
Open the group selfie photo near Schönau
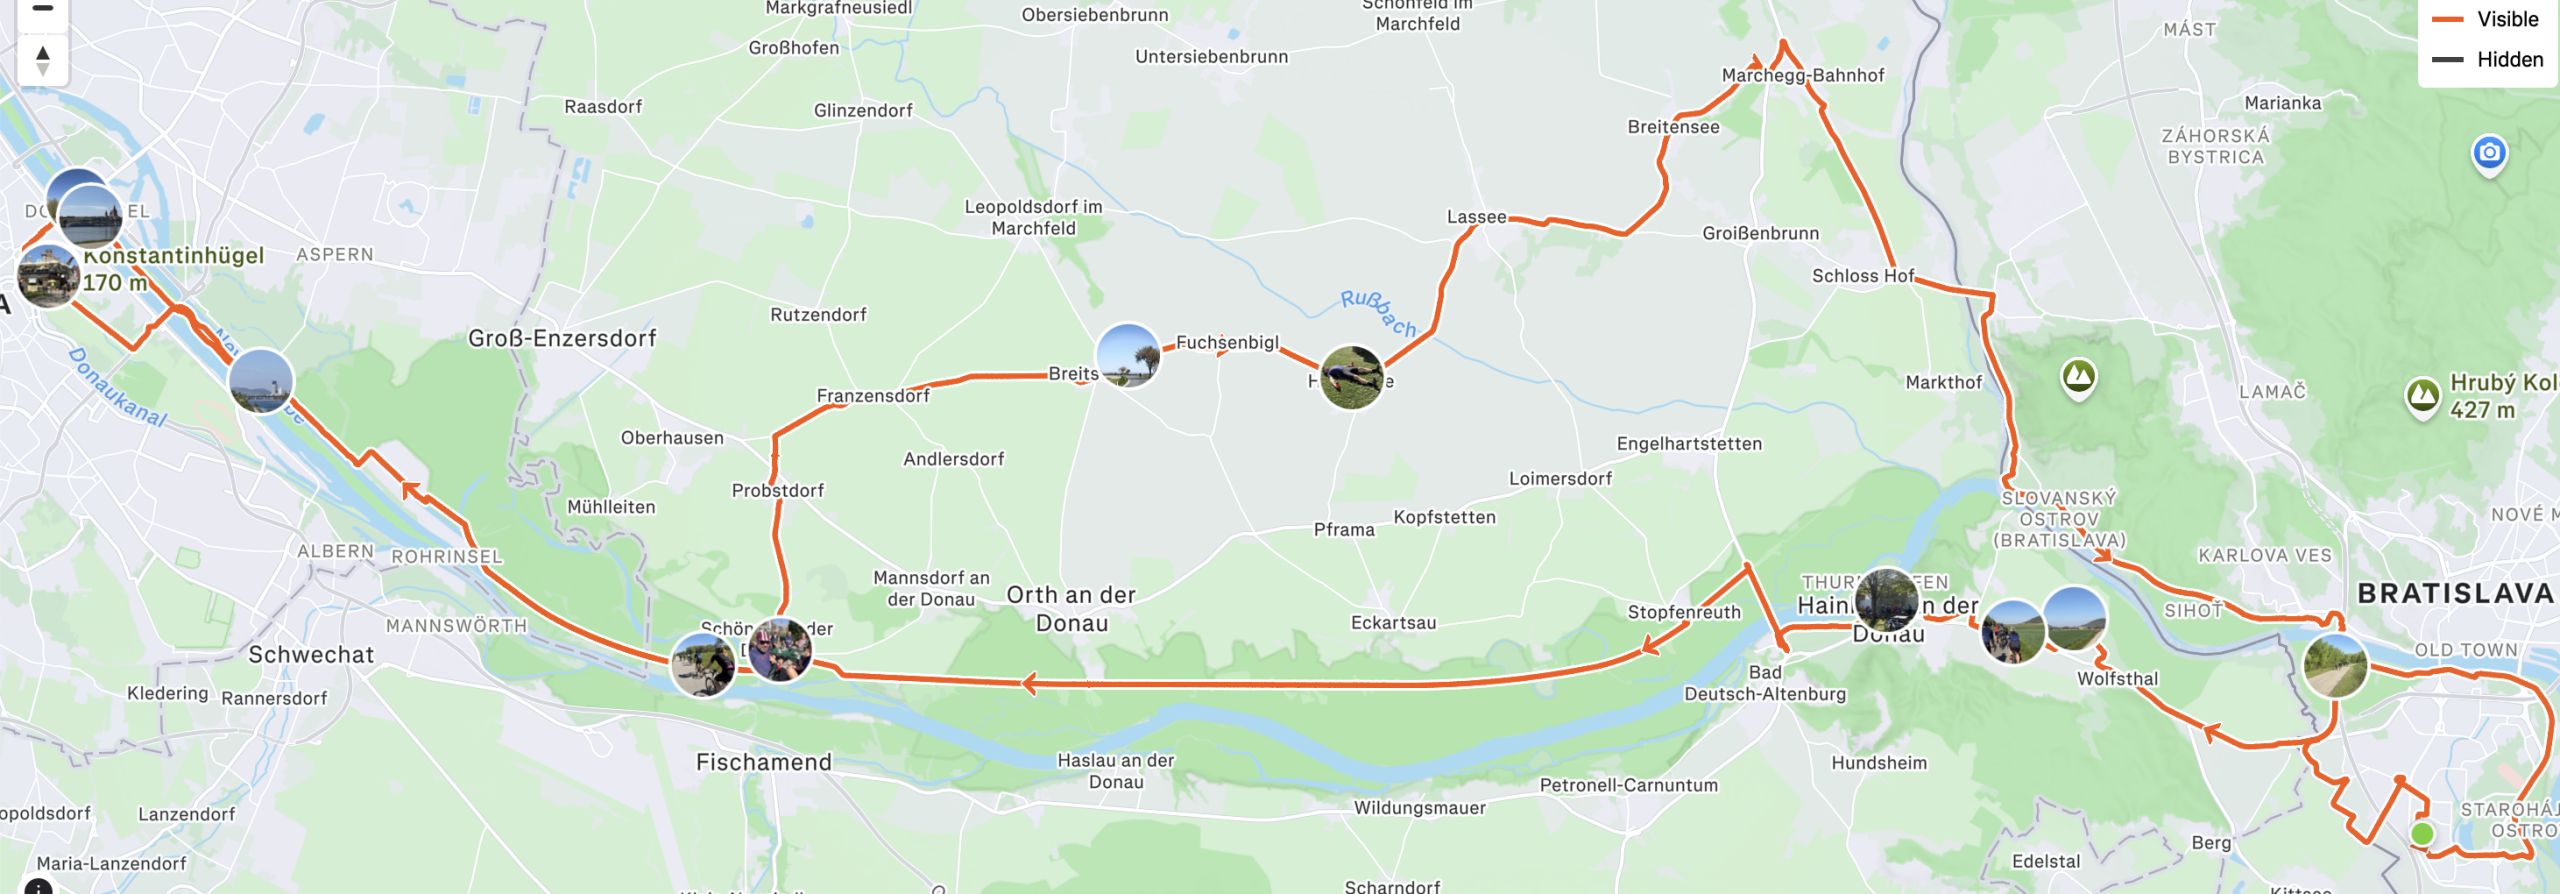coord(780,650)
